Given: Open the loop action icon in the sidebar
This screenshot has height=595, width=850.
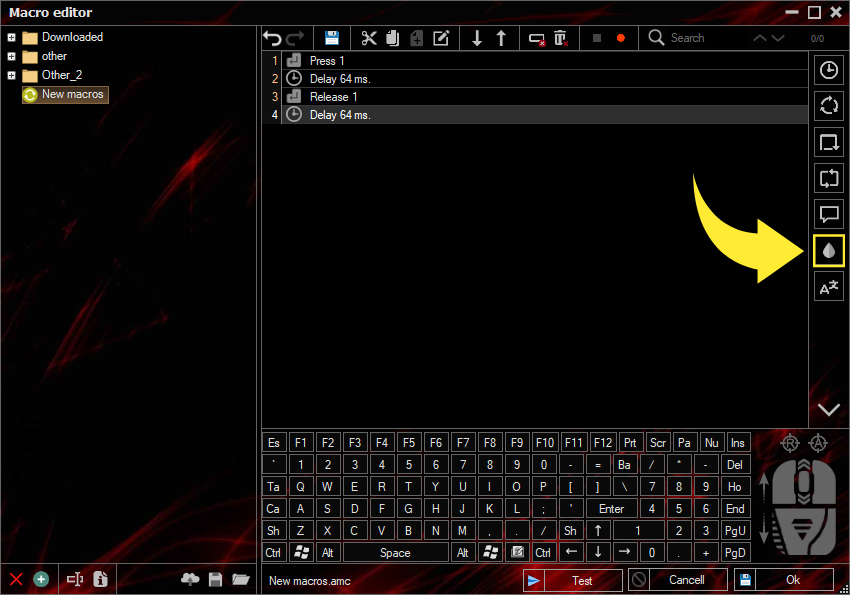Looking at the screenshot, I should 828,106.
